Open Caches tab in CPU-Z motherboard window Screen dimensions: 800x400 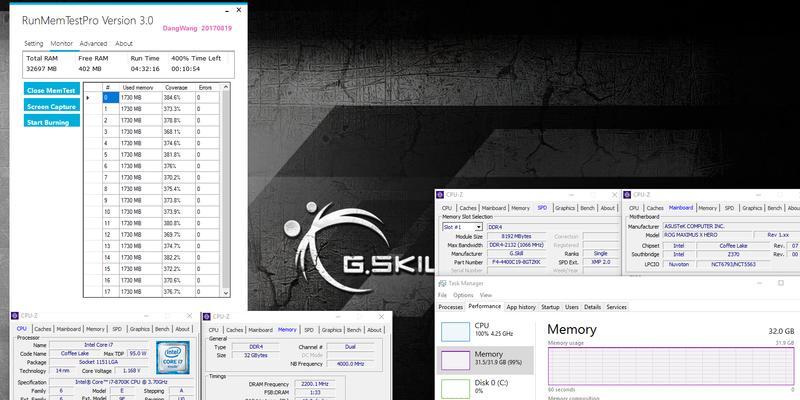pyautogui.click(x=655, y=208)
